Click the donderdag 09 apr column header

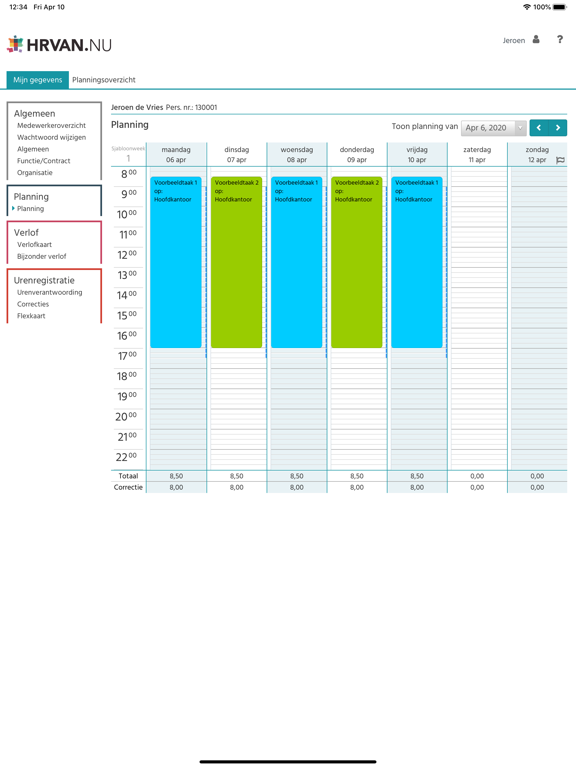point(357,154)
